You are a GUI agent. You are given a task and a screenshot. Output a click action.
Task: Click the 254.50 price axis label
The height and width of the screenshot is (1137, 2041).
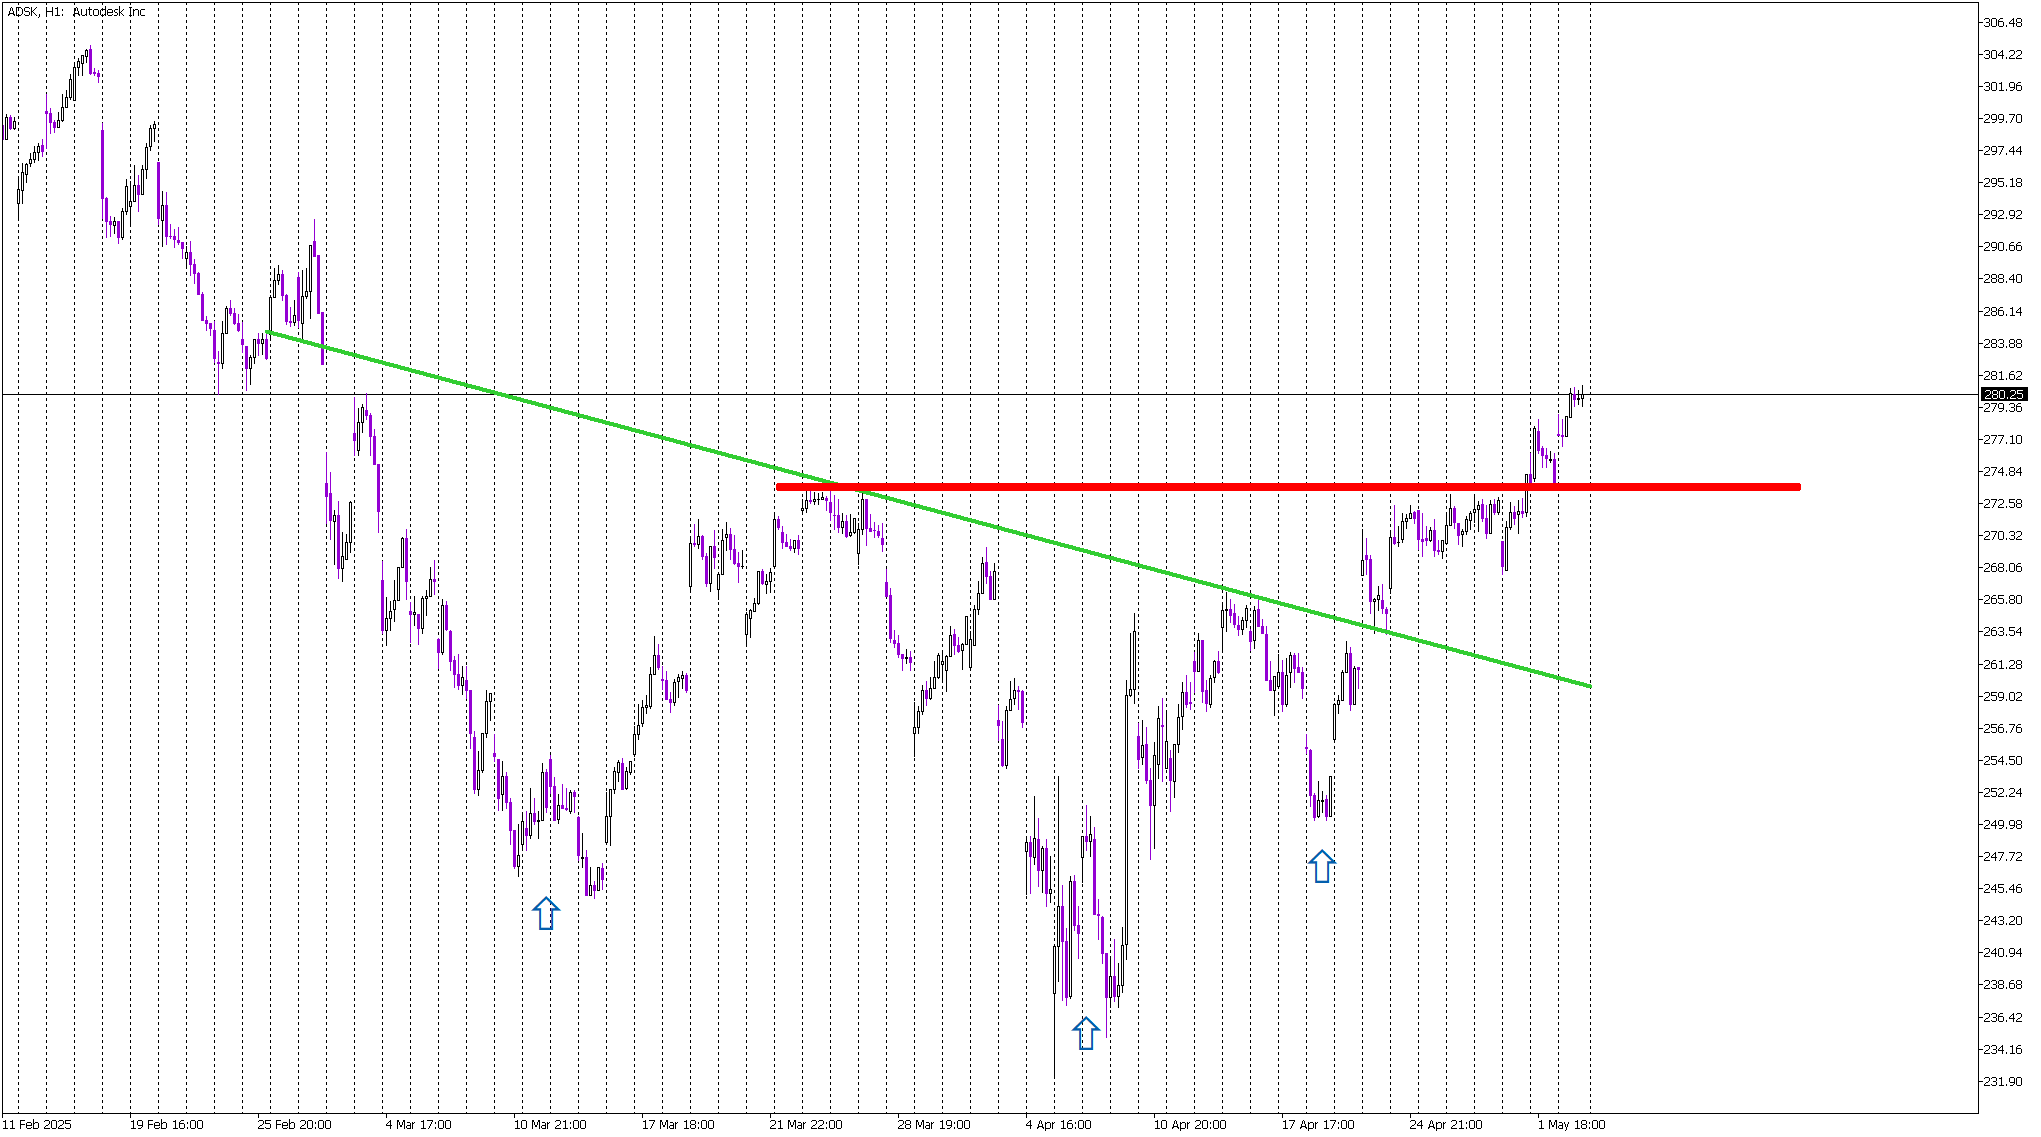(2003, 761)
